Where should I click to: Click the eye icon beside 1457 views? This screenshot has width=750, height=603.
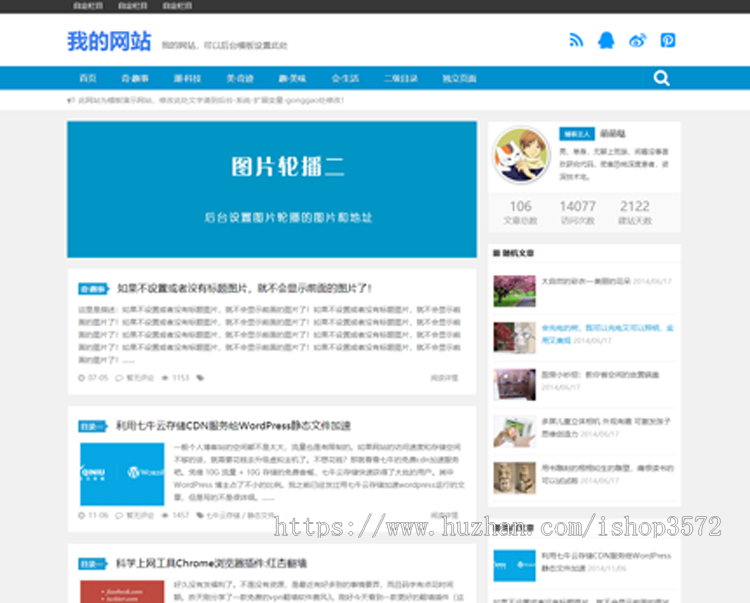(165, 515)
